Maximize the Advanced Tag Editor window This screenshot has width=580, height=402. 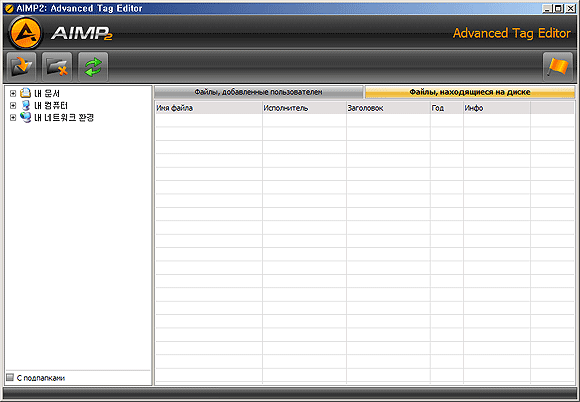[559, 9]
